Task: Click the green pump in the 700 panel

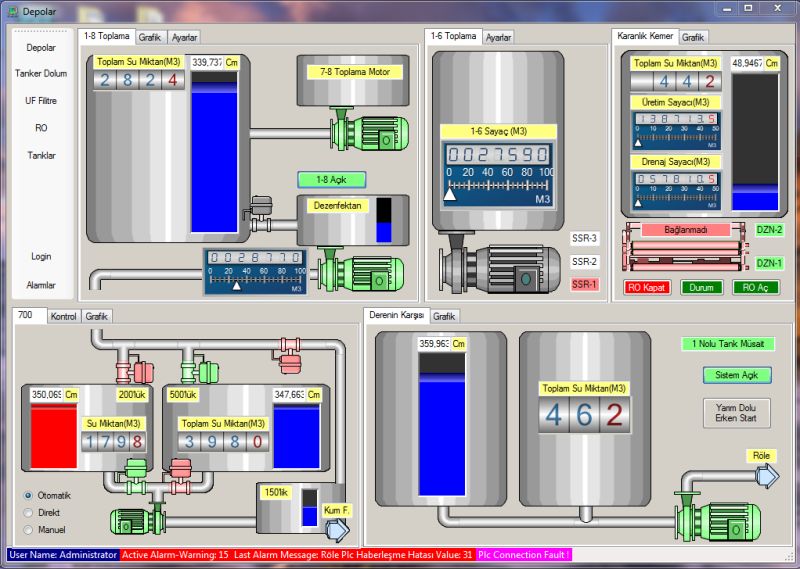Action: tap(142, 516)
